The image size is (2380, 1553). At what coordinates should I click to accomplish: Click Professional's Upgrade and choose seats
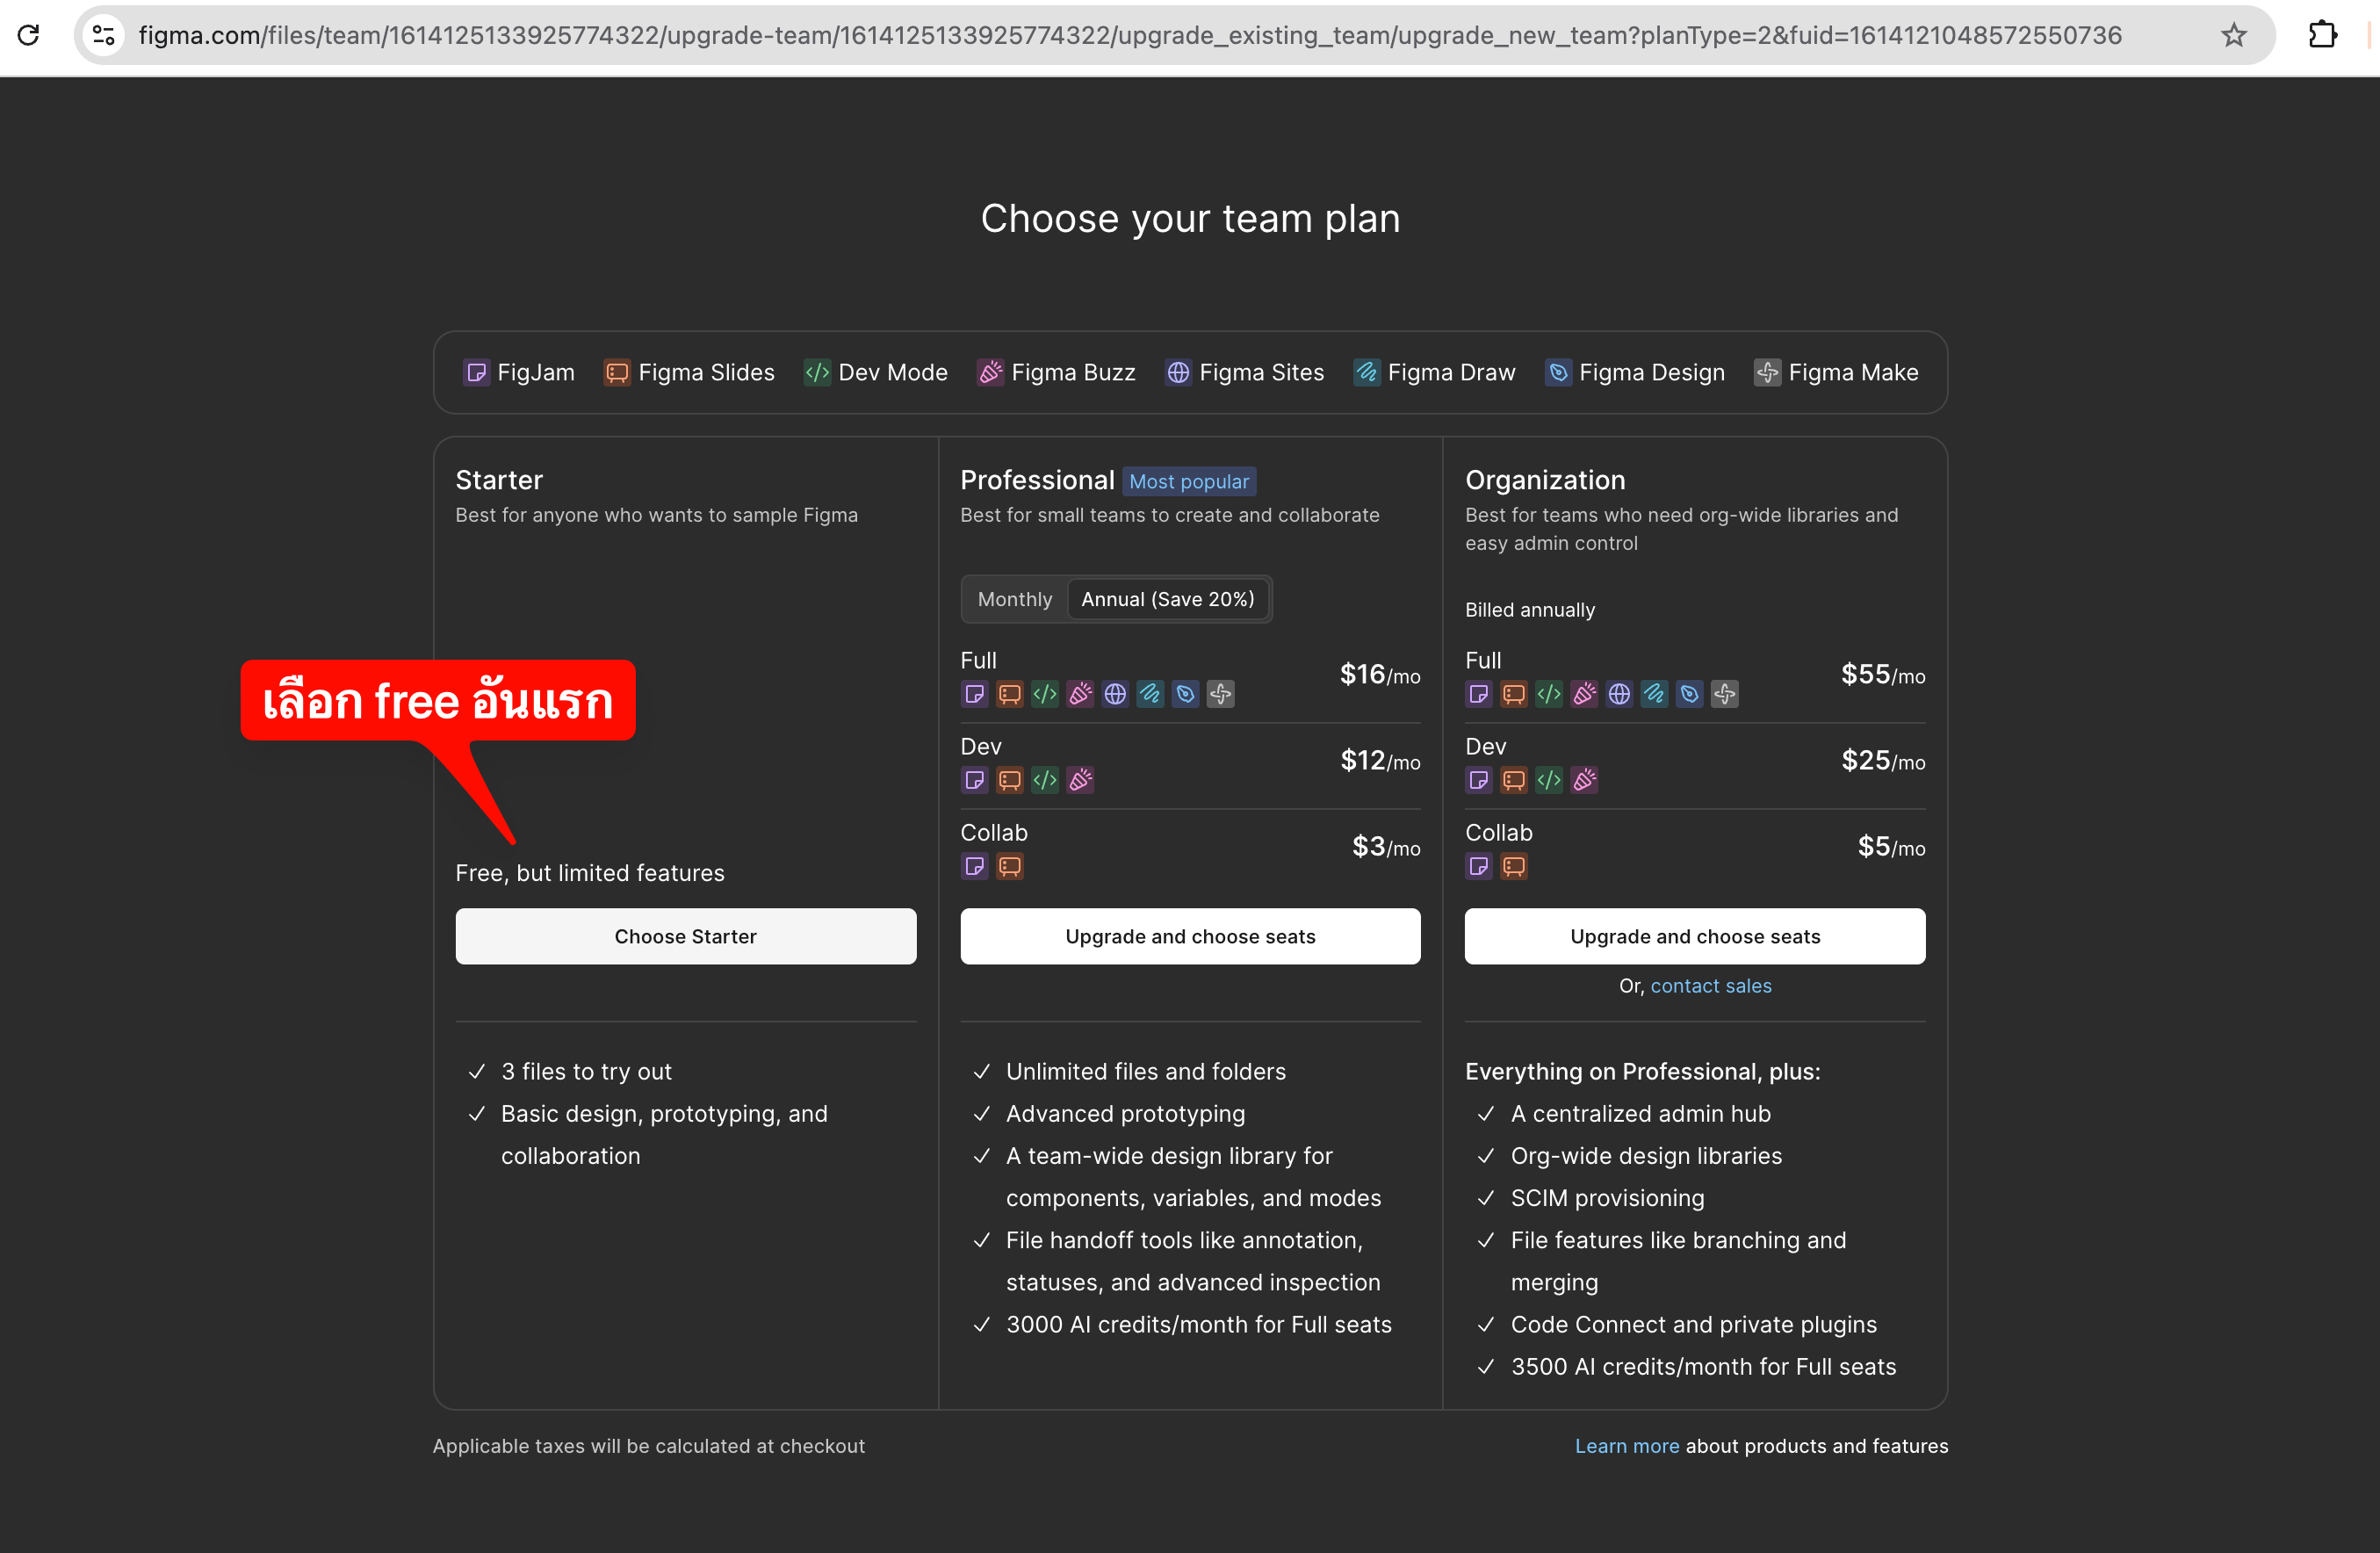[1190, 936]
